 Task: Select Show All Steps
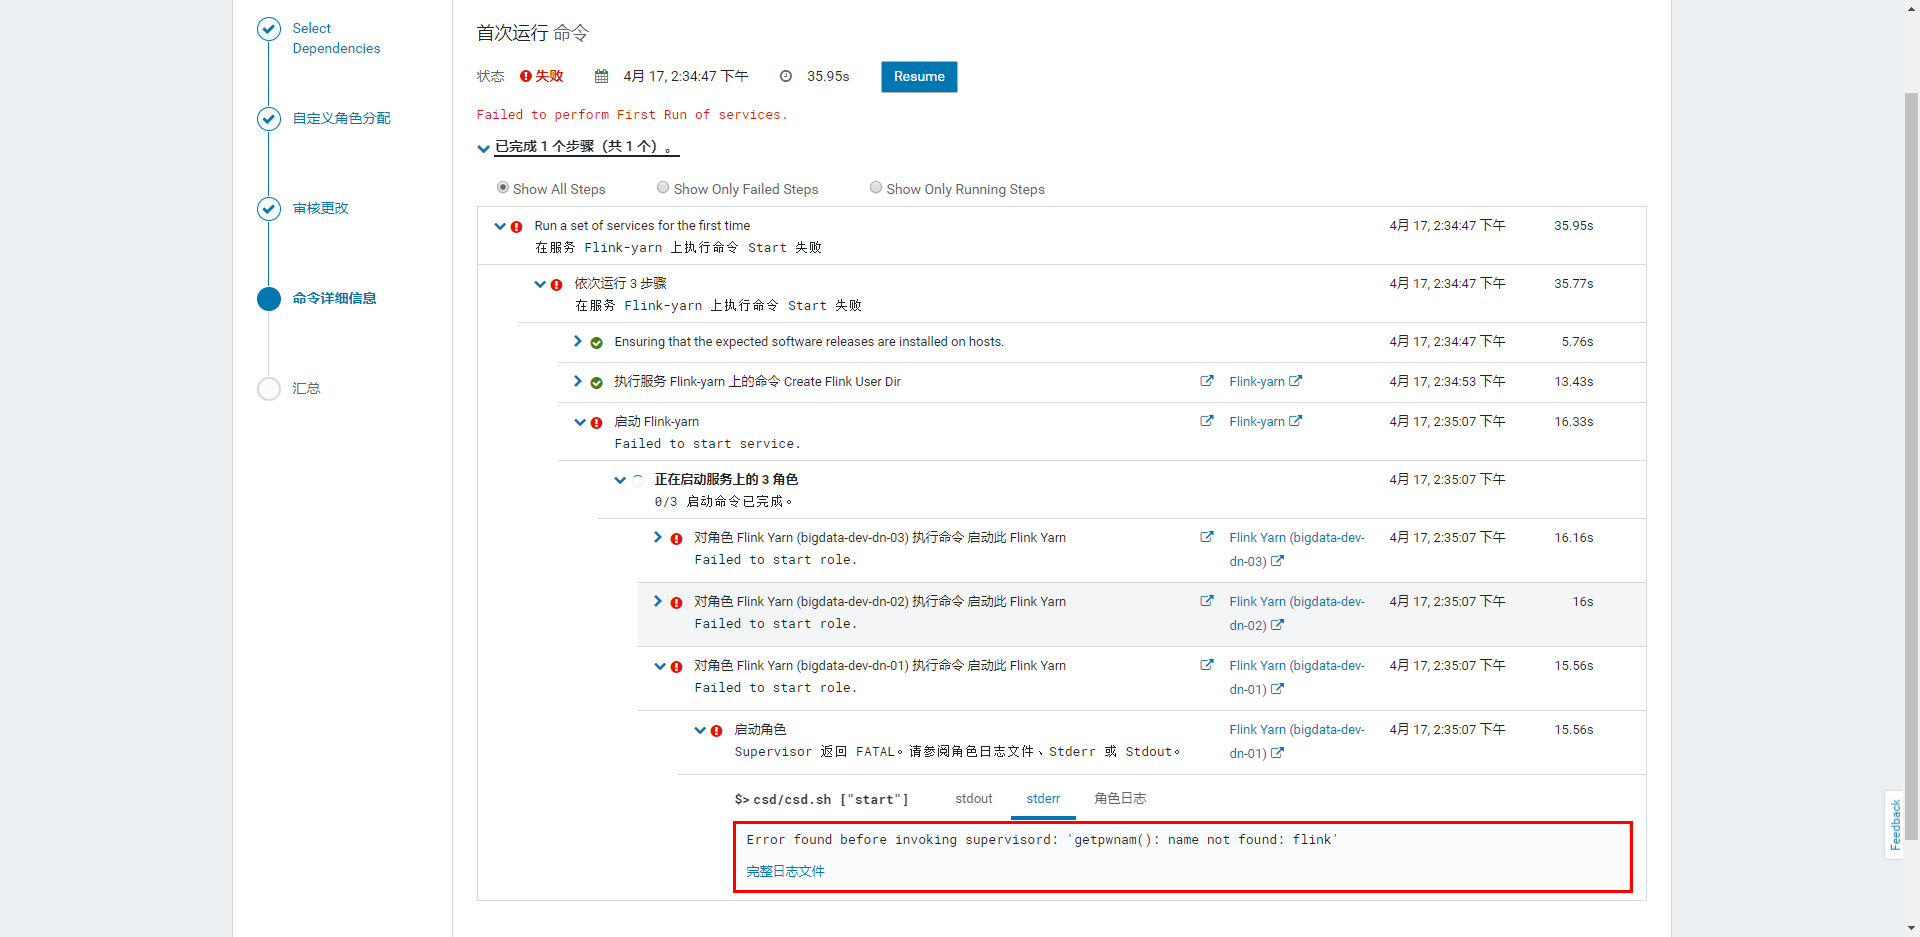coord(503,187)
